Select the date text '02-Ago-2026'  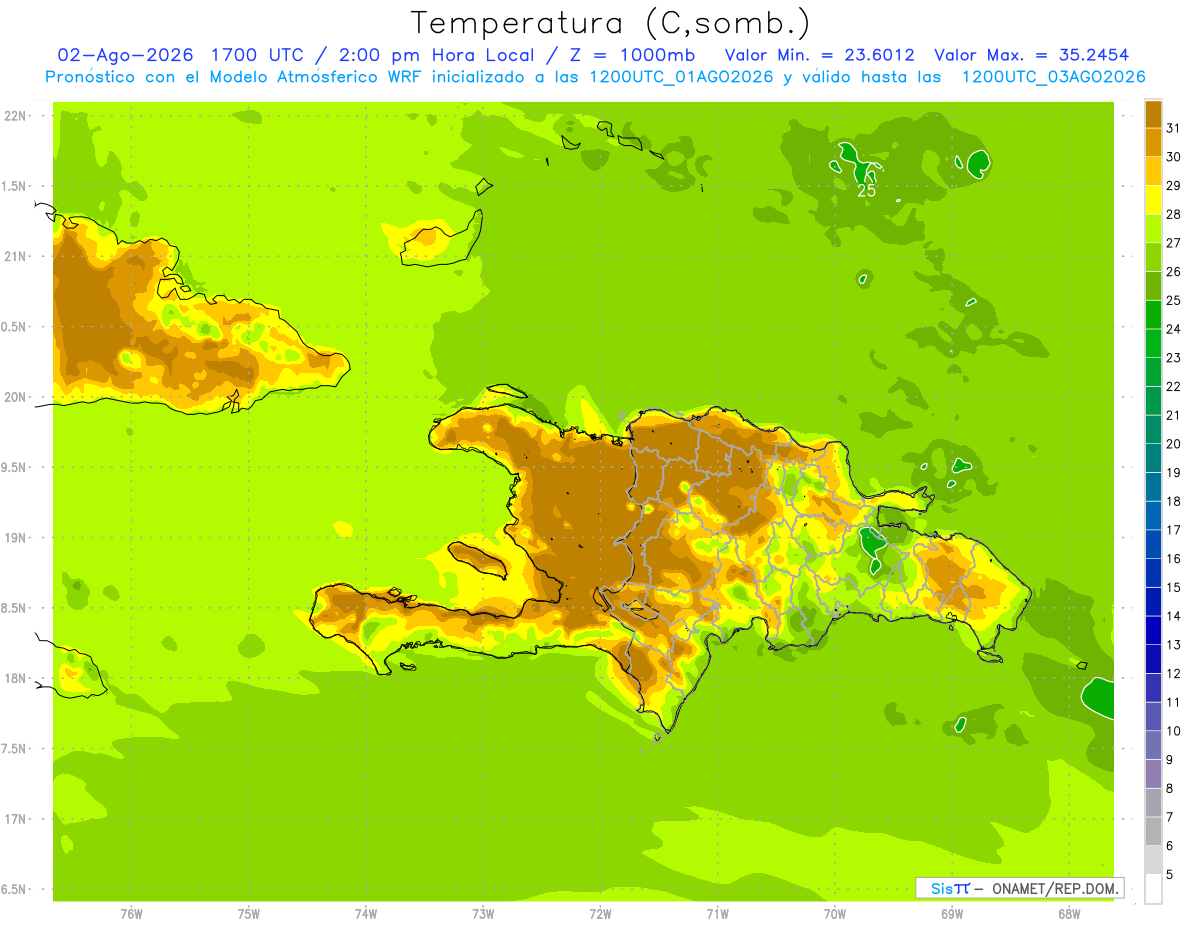click(x=125, y=55)
